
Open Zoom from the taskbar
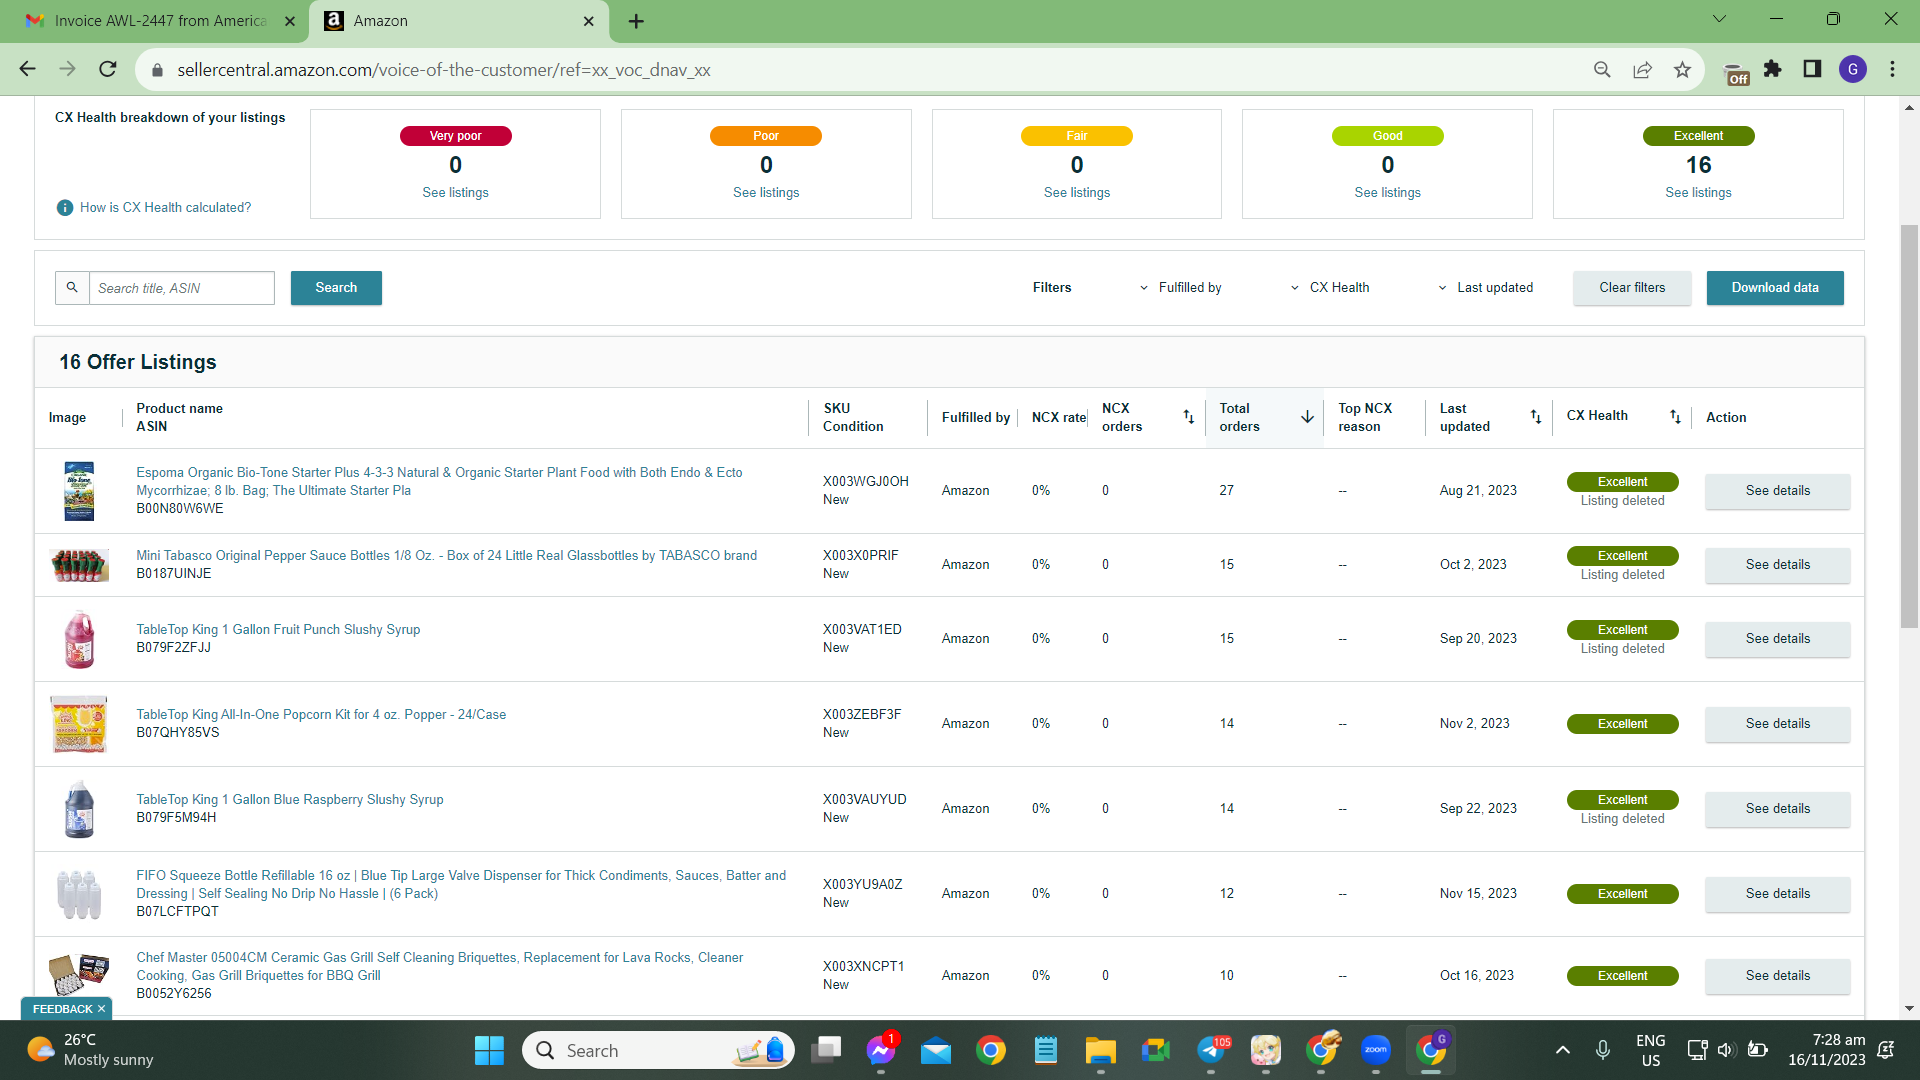pos(1376,1050)
